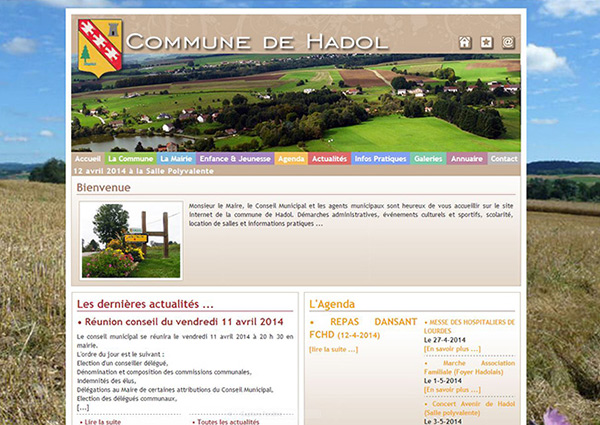This screenshot has height=425, width=600.
Task: Click the Bienvenue heading
Action: click(x=103, y=187)
